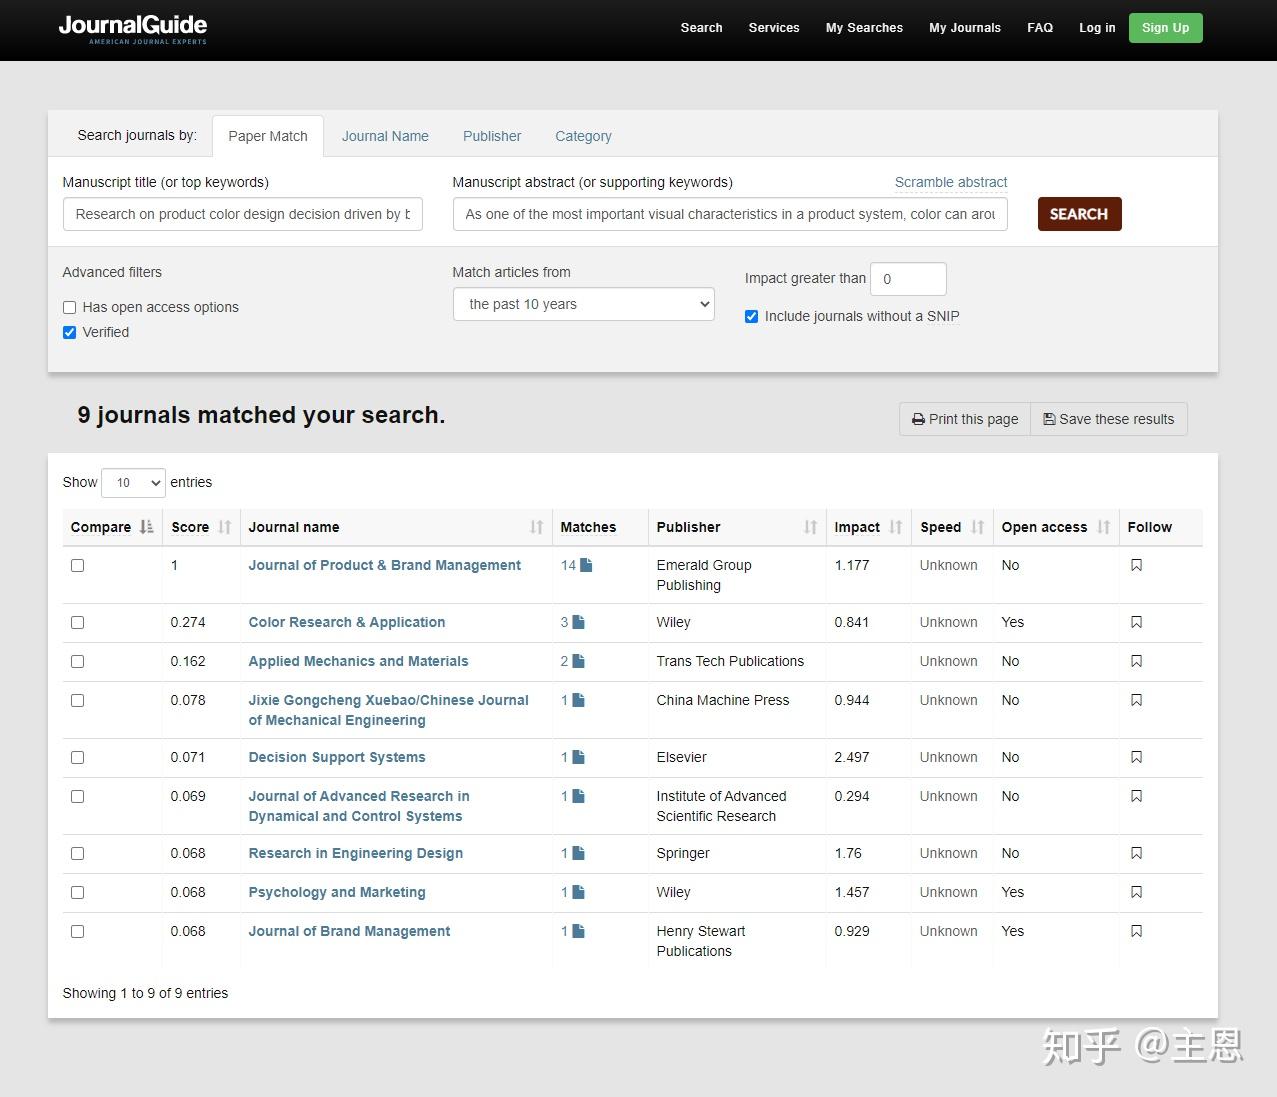Sort by Journal name column sorter
Image resolution: width=1277 pixels, height=1097 pixels.
click(537, 527)
